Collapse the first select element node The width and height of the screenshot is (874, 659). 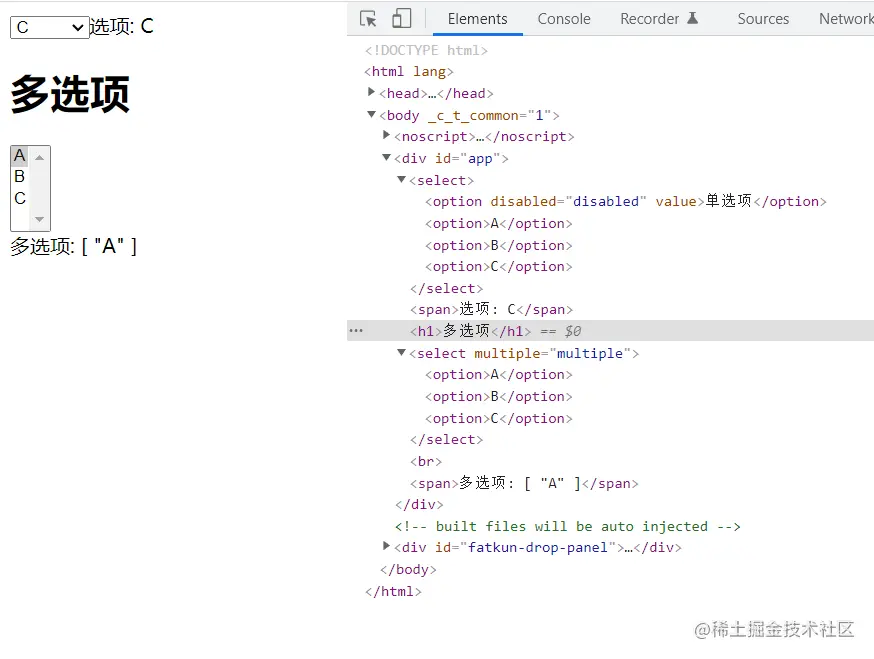[x=401, y=180]
